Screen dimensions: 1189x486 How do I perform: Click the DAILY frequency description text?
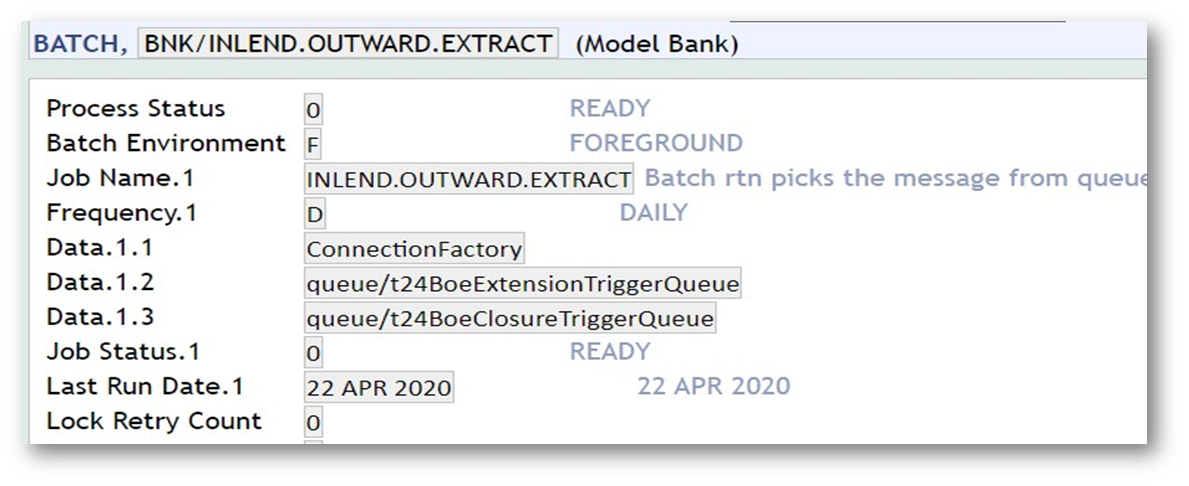(653, 213)
